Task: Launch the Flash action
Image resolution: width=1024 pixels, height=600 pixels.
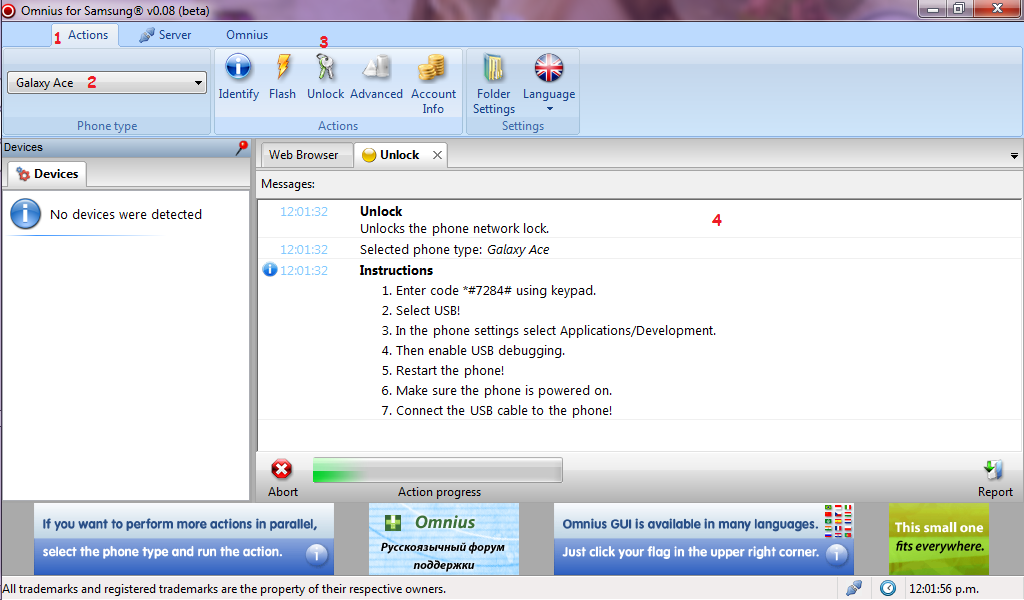Action: pos(282,77)
